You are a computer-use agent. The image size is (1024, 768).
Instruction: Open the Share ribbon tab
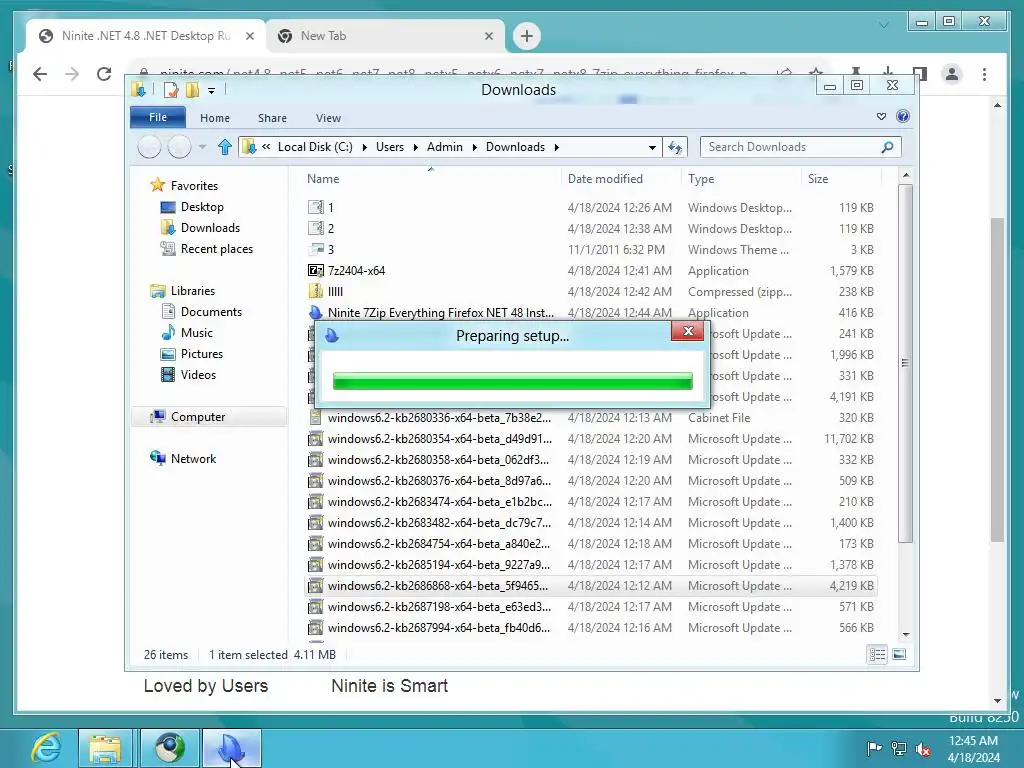pyautogui.click(x=272, y=118)
